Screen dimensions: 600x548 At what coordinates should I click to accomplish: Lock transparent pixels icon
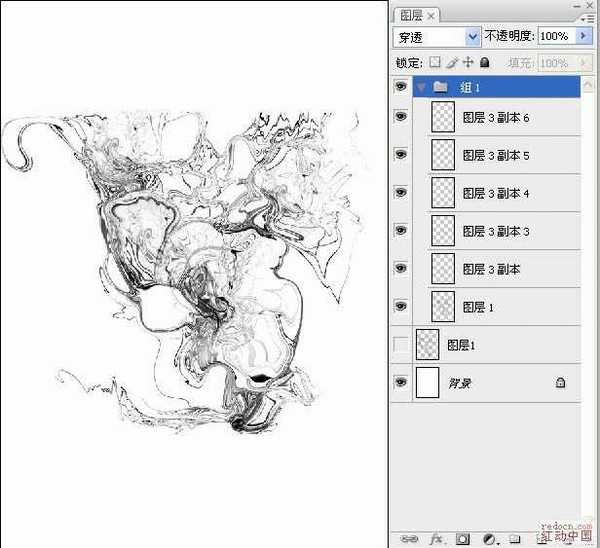(435, 62)
